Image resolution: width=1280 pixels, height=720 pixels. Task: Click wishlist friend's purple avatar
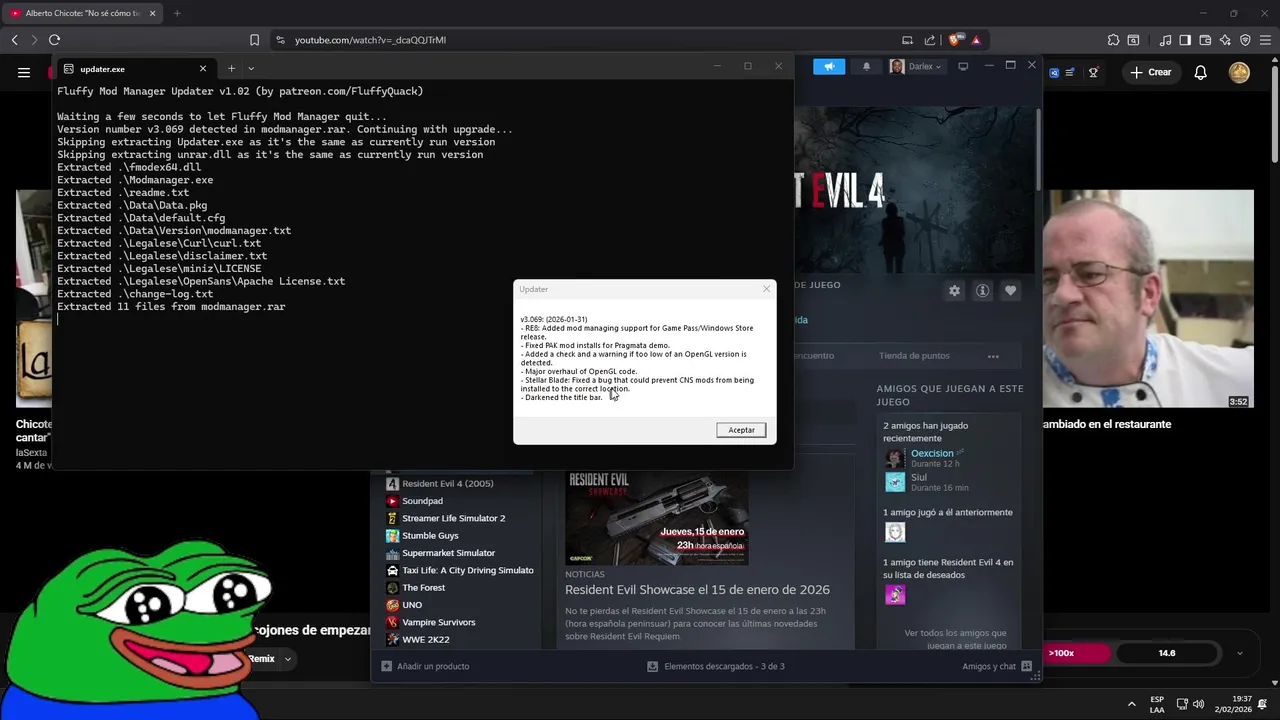(x=895, y=595)
